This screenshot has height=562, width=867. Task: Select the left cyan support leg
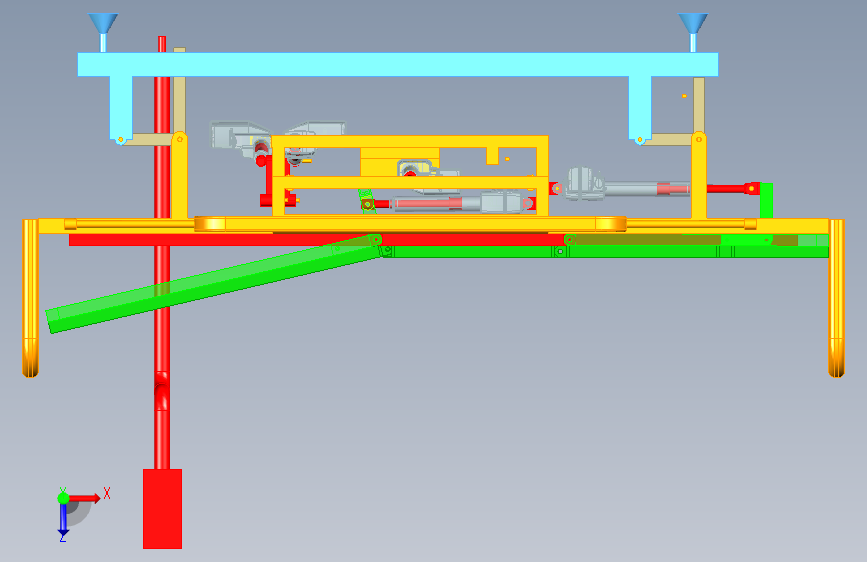[121, 108]
